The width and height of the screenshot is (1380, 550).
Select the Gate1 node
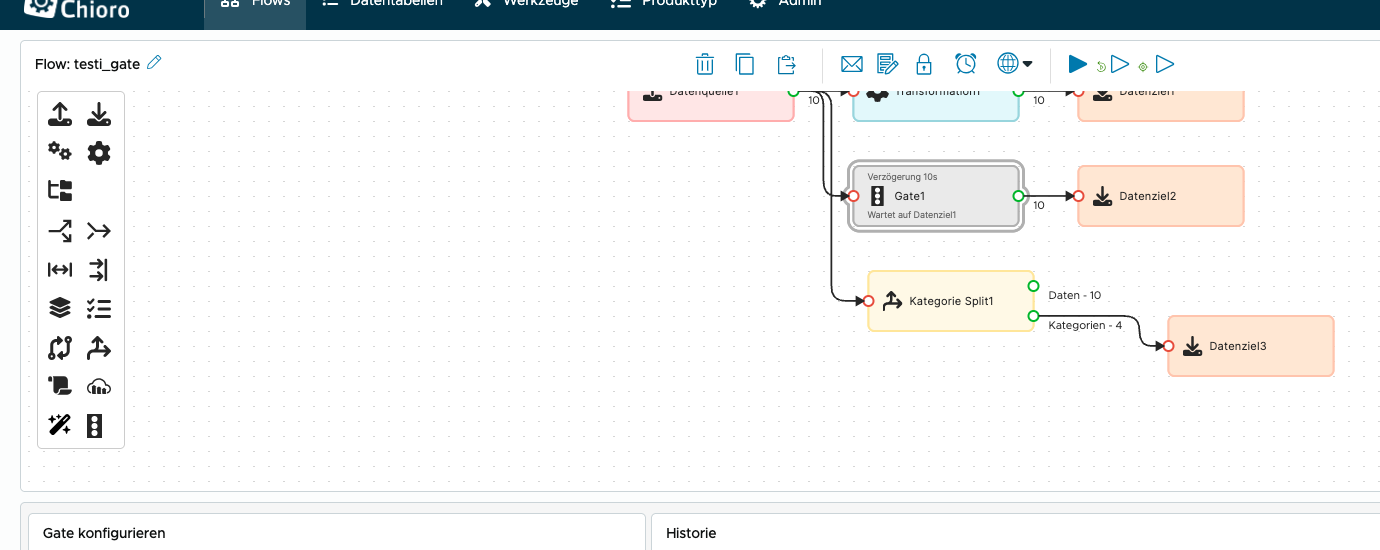935,196
